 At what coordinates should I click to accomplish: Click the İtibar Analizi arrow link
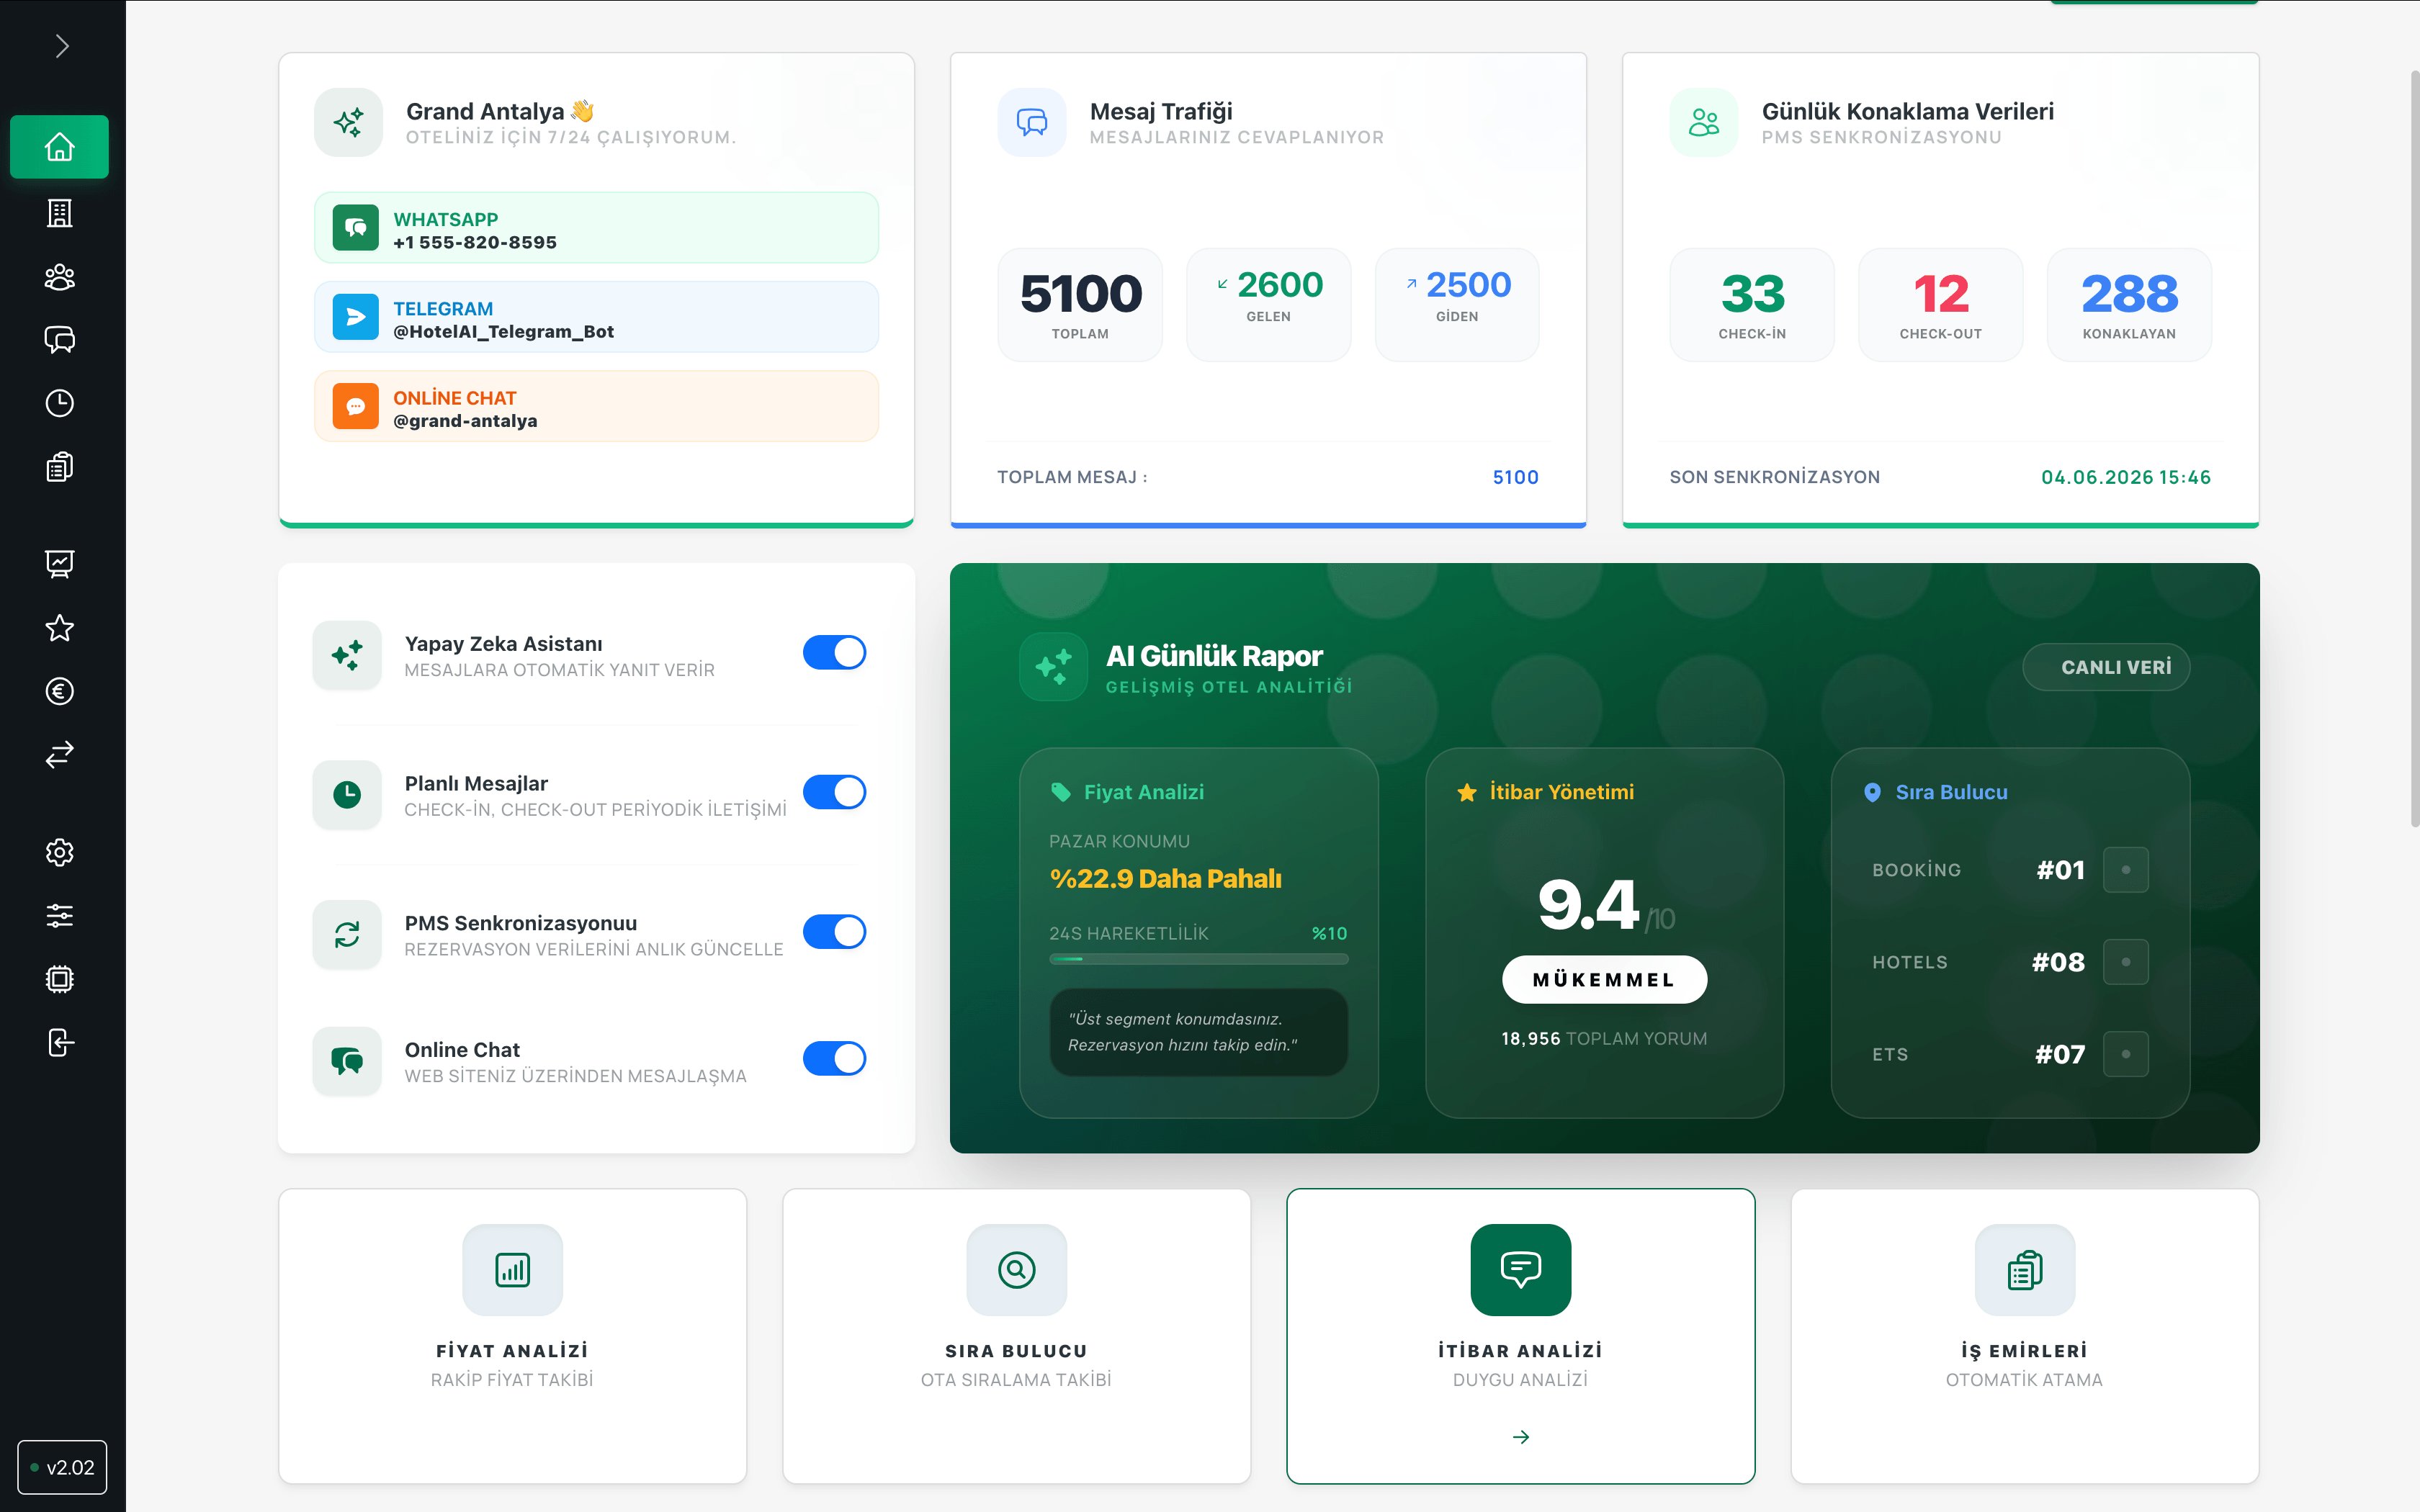click(x=1520, y=1437)
